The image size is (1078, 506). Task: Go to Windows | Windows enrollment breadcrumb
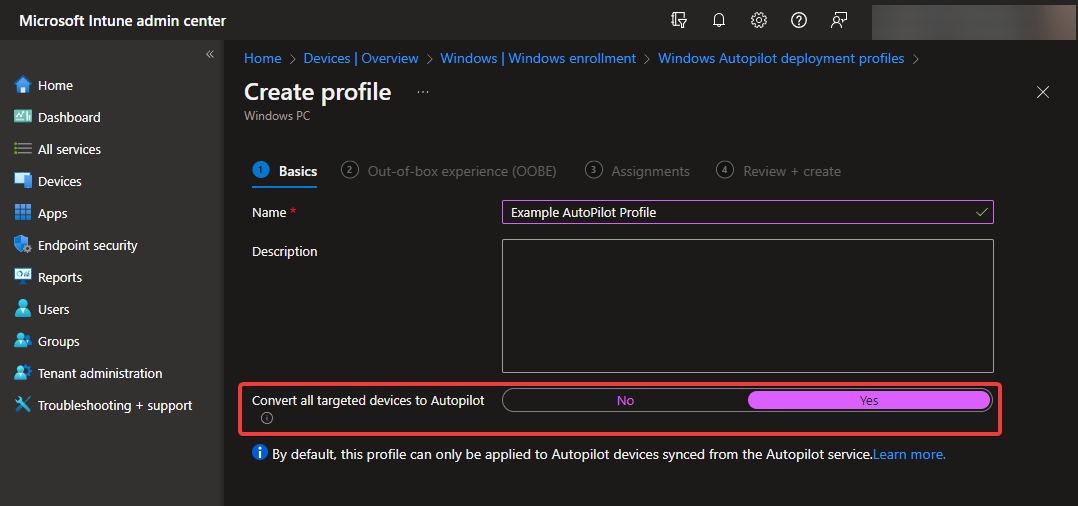pyautogui.click(x=538, y=58)
